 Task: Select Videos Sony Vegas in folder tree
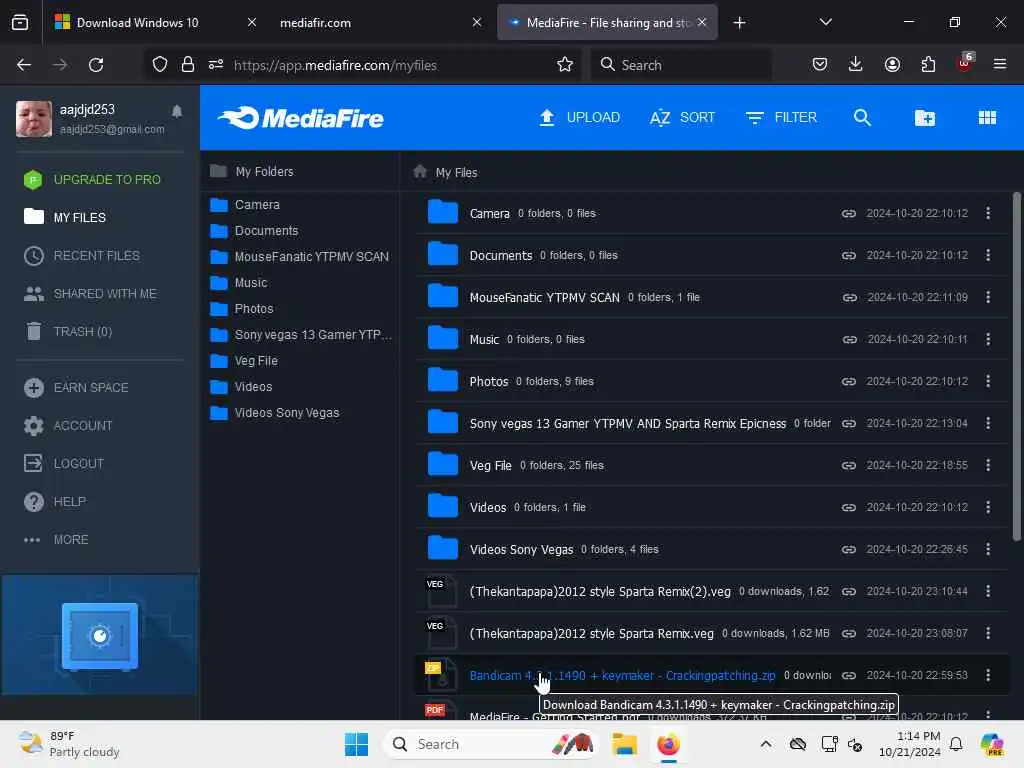(275, 413)
